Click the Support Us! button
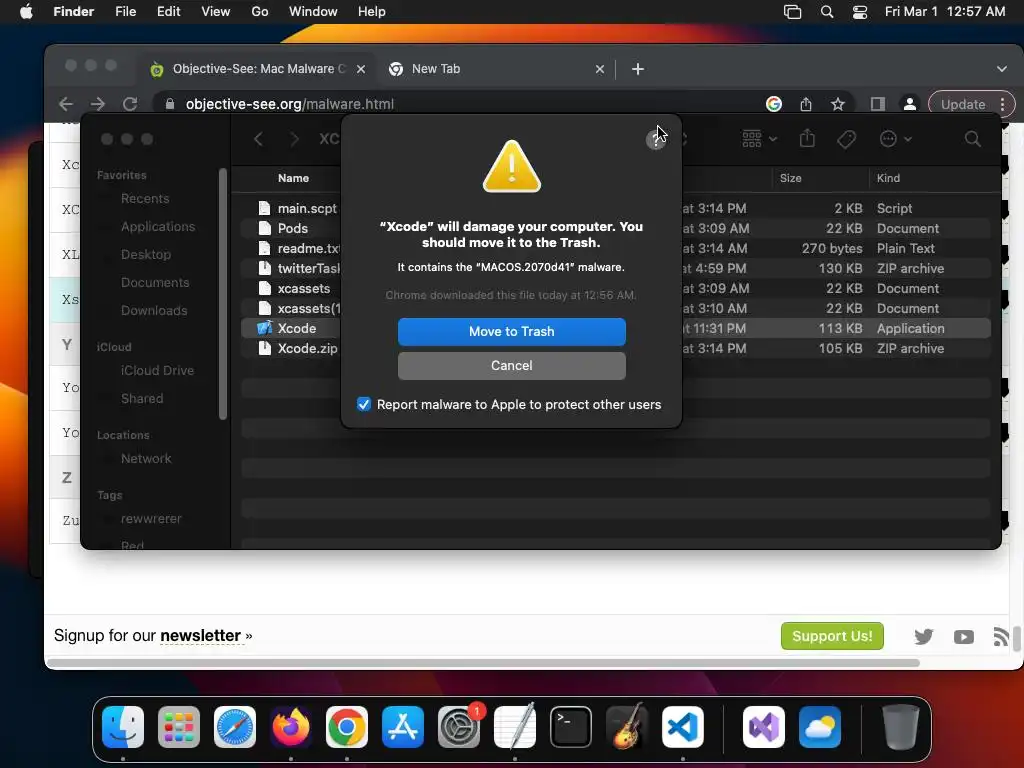Image resolution: width=1024 pixels, height=768 pixels. tap(832, 636)
